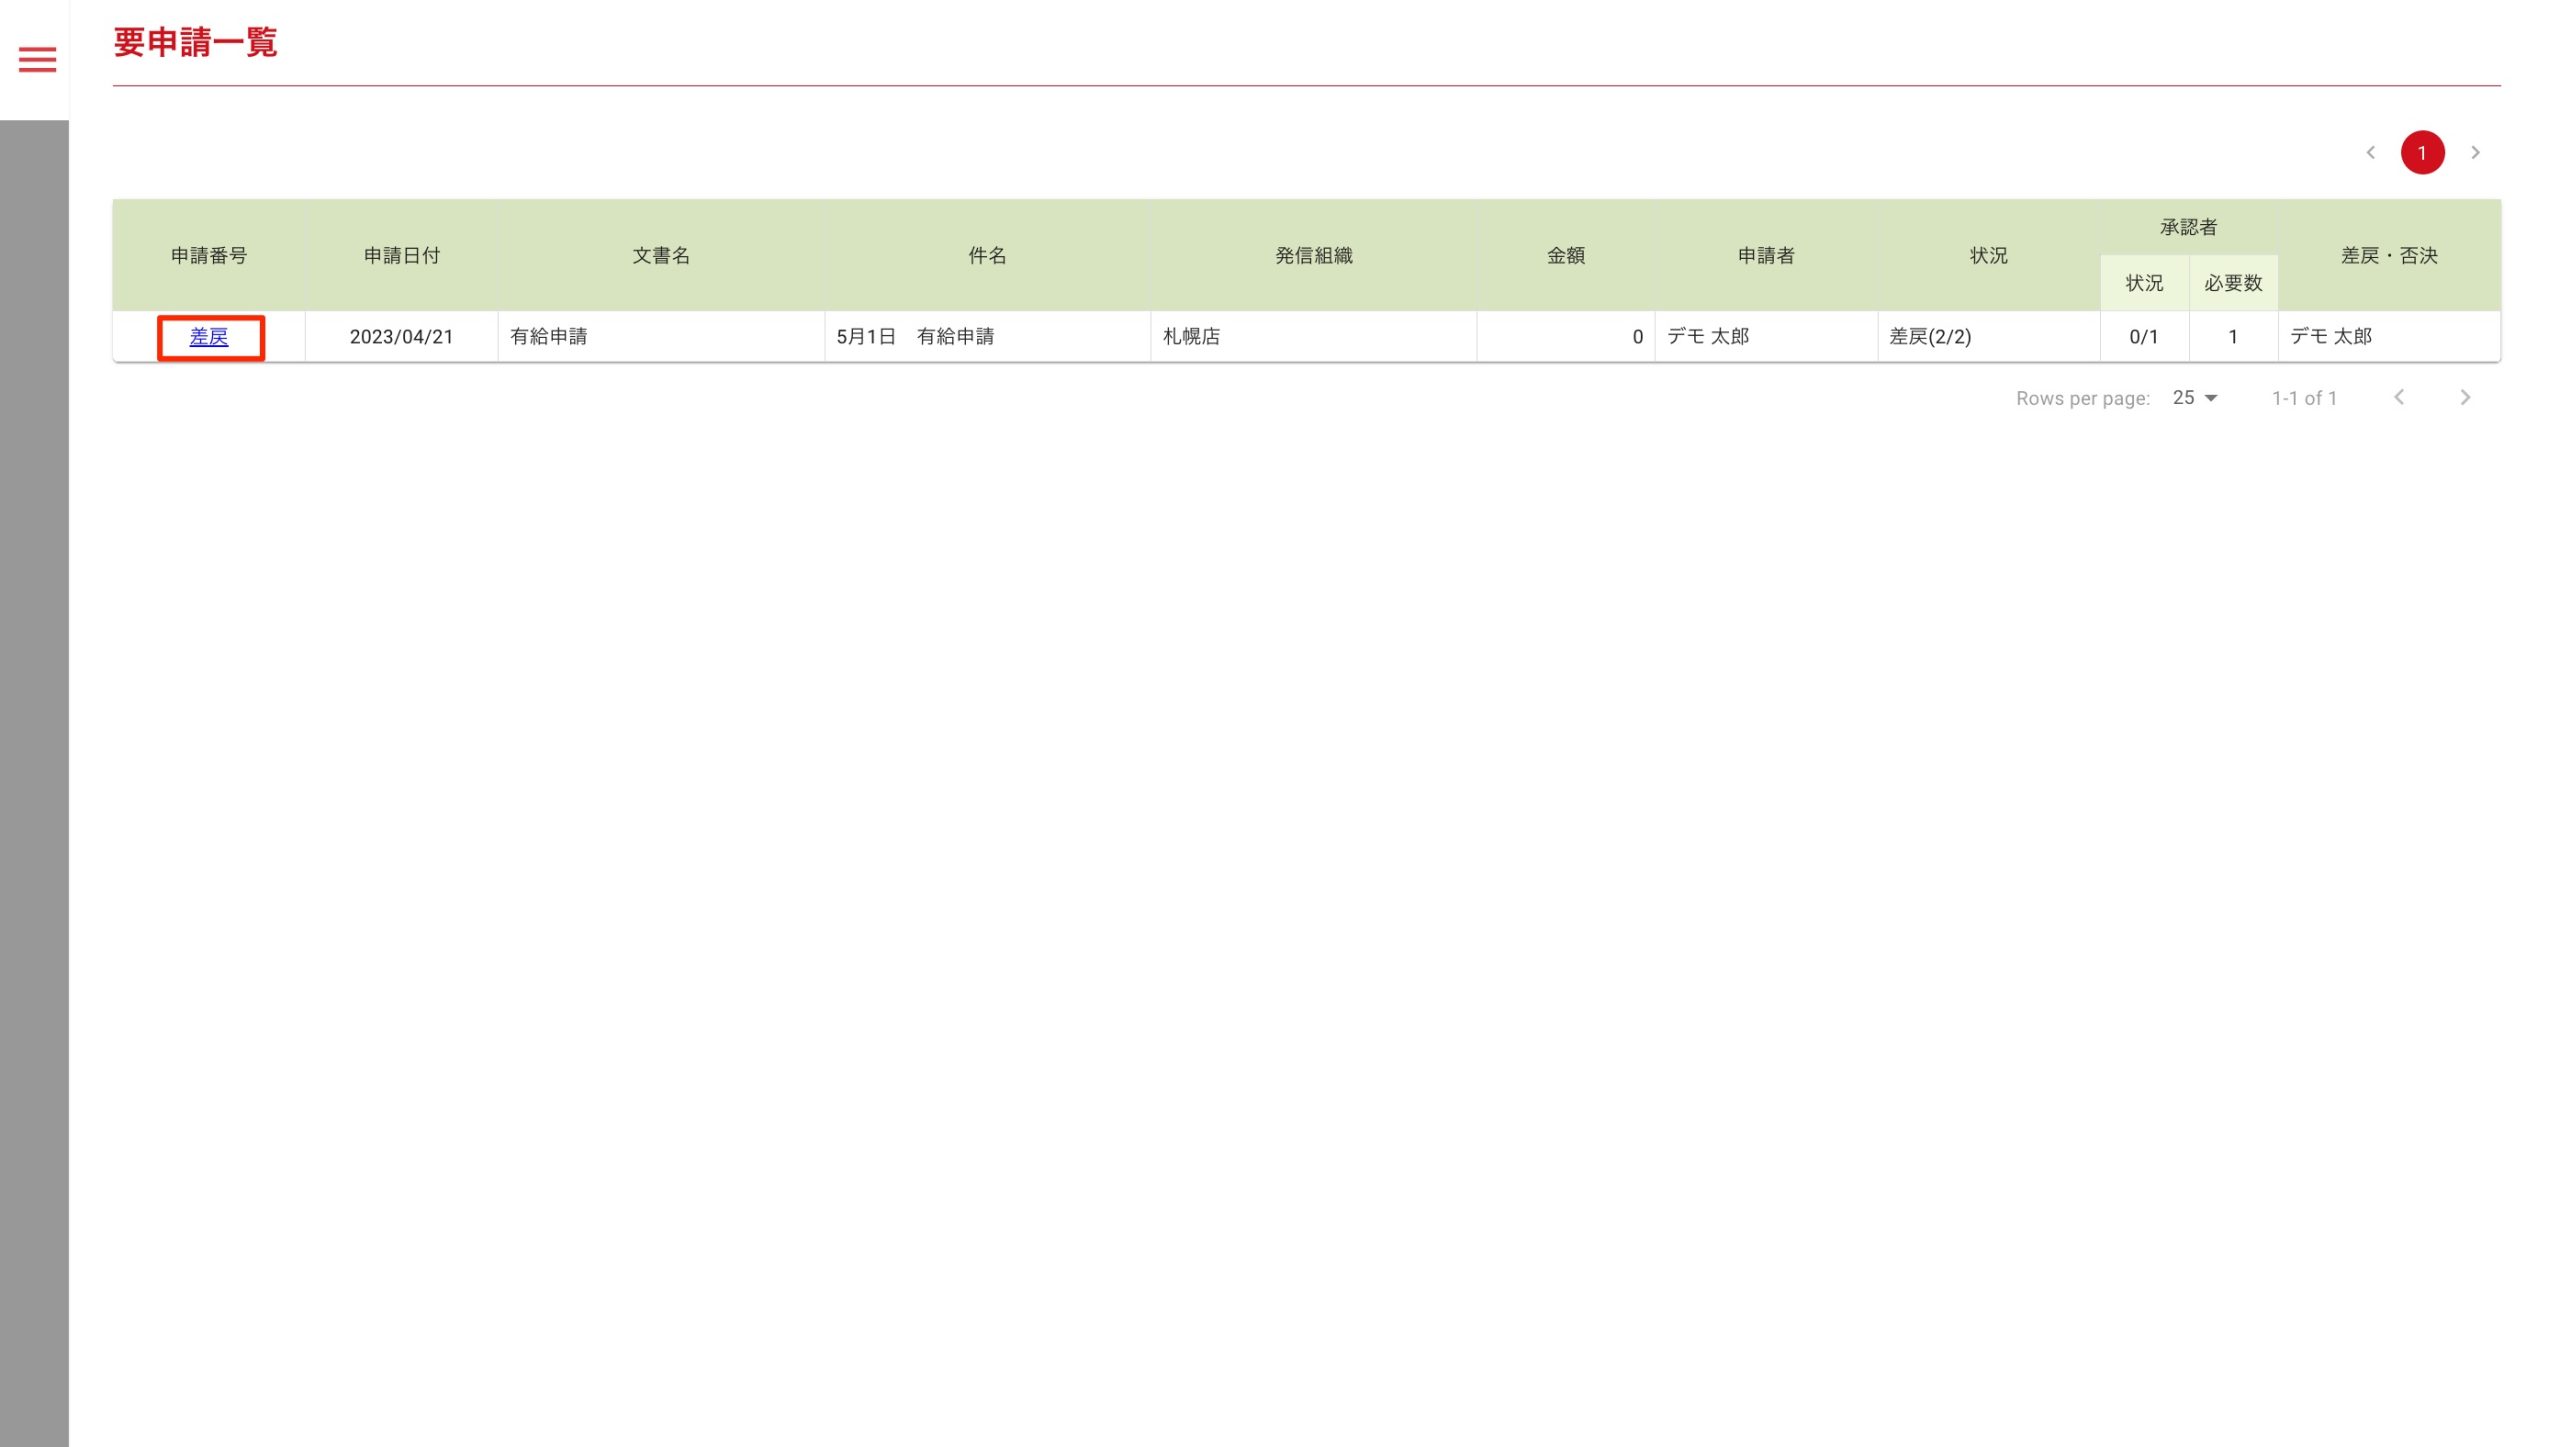This screenshot has width=2560, height=1447.
Task: Open the hamburger menu icon
Action: point(37,60)
